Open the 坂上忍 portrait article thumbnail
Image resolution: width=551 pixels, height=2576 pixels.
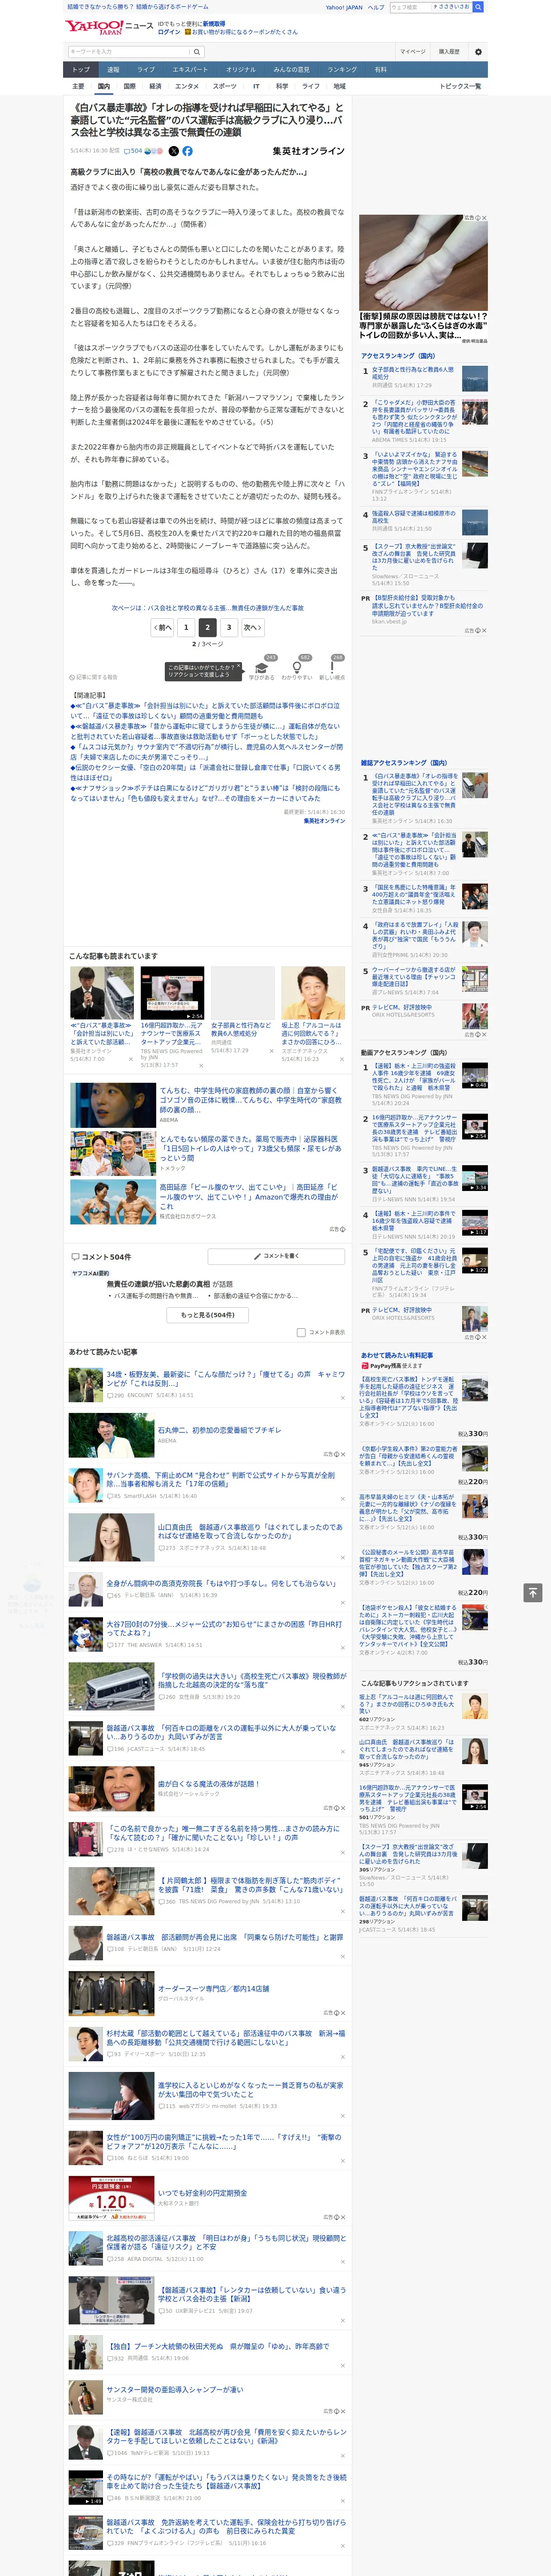[x=313, y=993]
